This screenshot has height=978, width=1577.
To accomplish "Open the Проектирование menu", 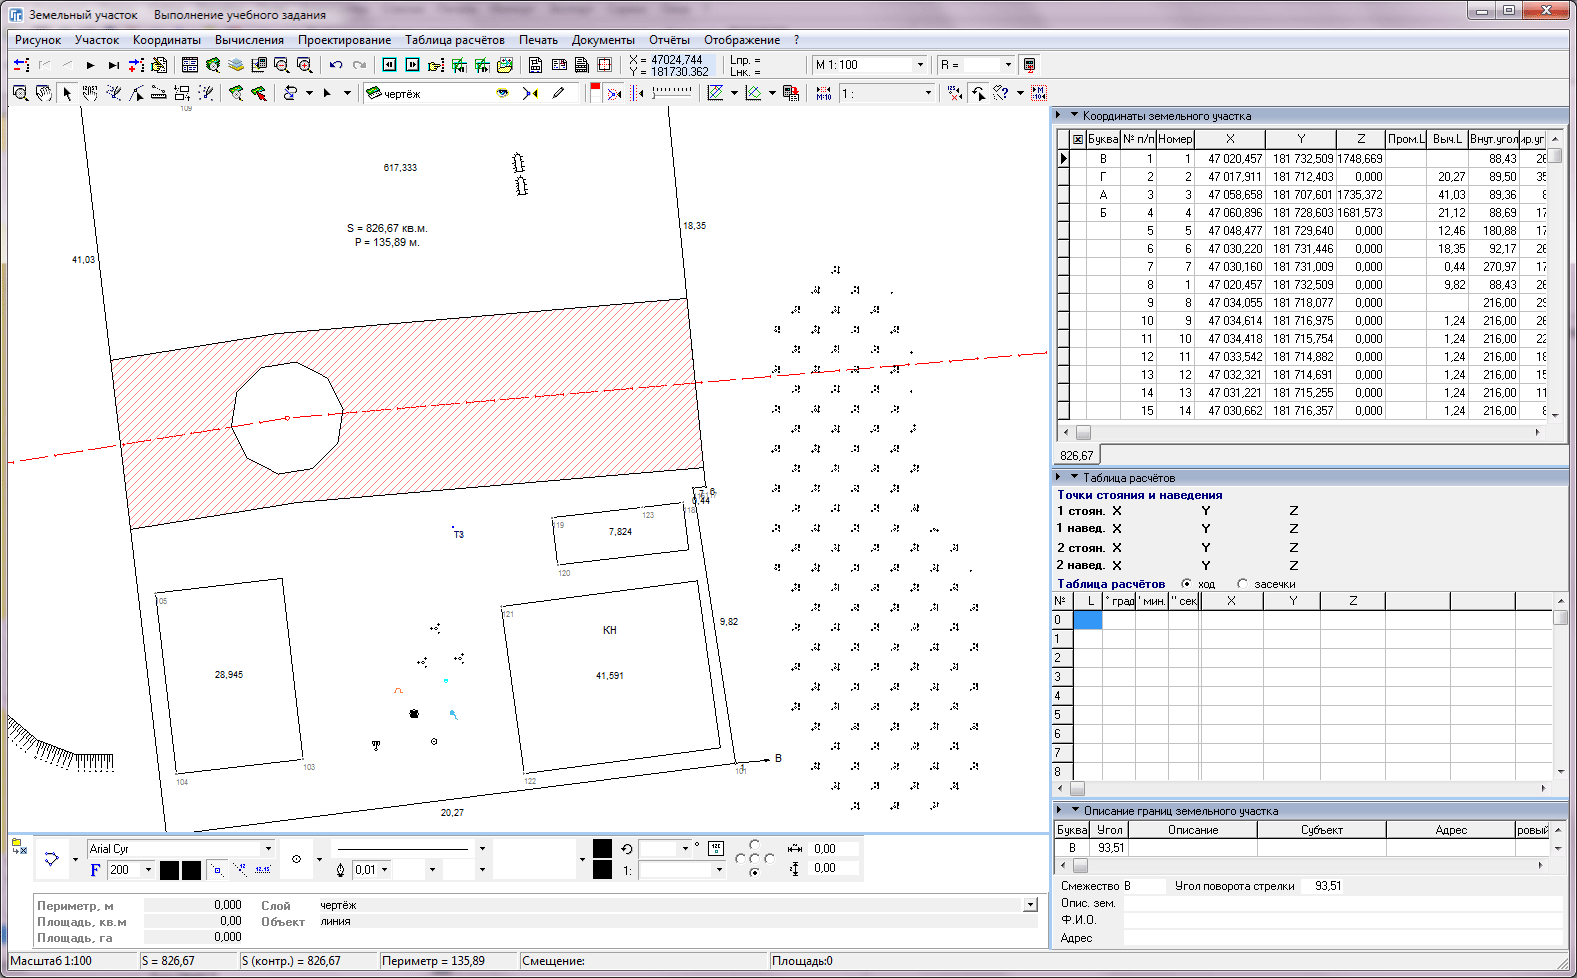I will click(x=344, y=40).
